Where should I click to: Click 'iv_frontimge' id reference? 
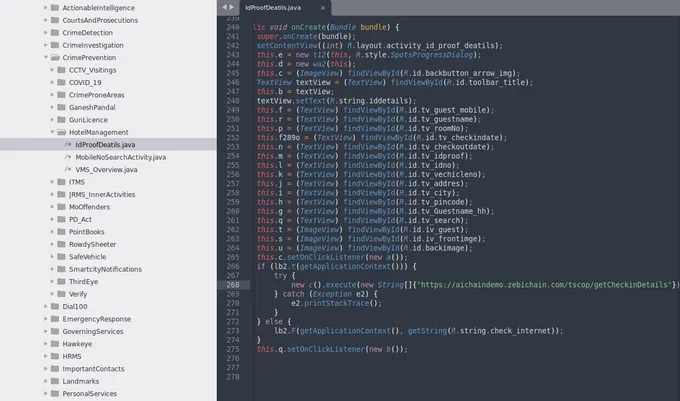coord(451,239)
